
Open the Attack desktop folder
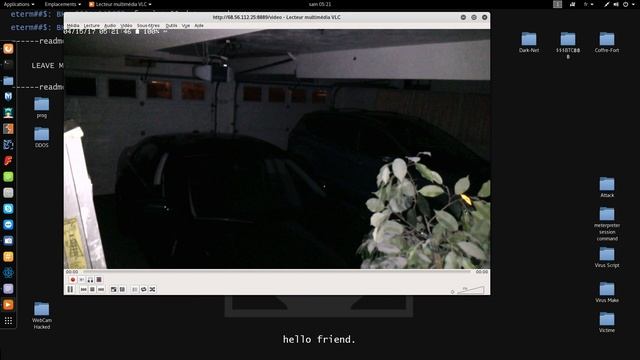click(x=607, y=187)
